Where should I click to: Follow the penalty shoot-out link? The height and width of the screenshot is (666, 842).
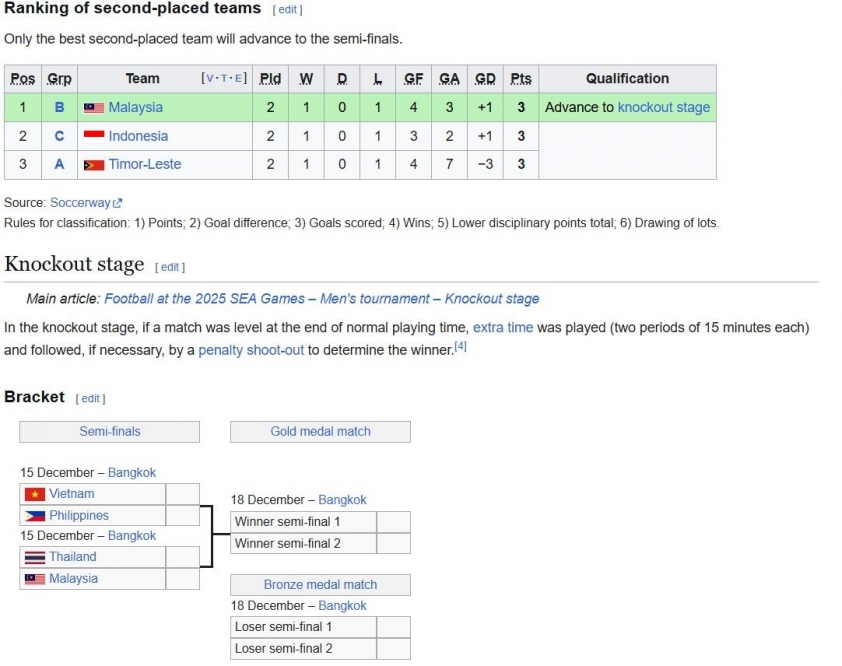click(251, 350)
